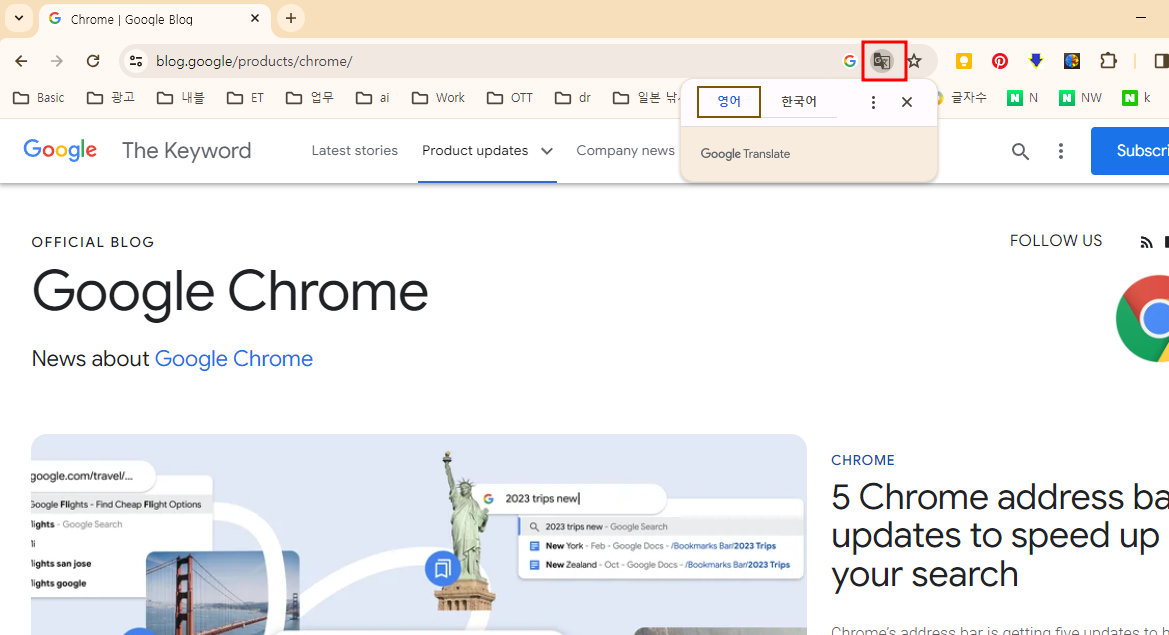This screenshot has height=635, width=1169.
Task: Open the 업무 bookmarks folder
Action: (309, 98)
